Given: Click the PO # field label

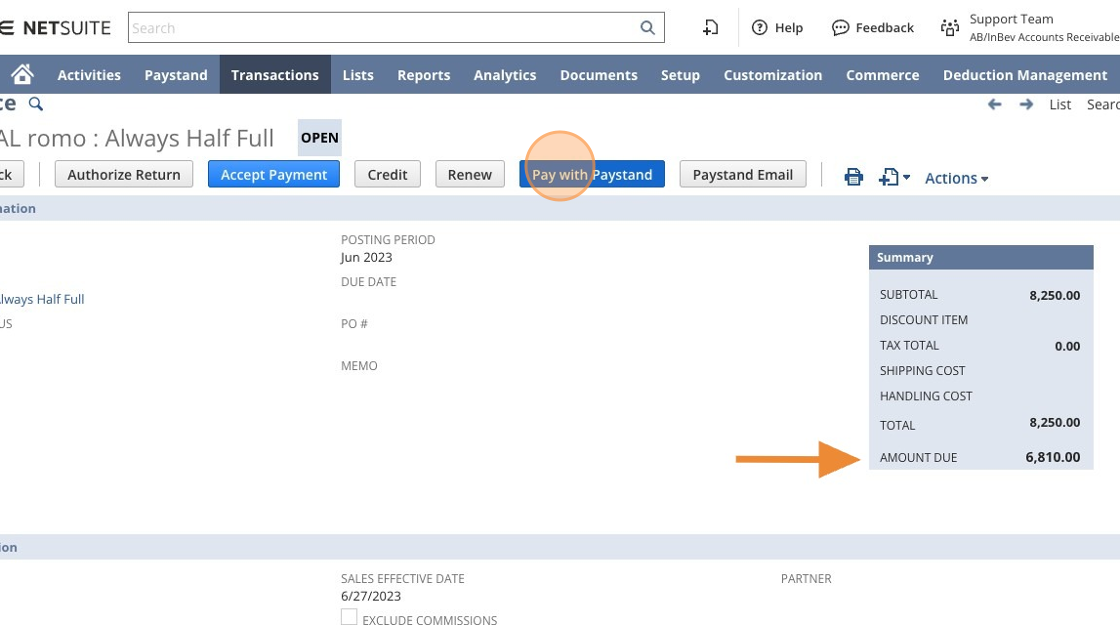Looking at the screenshot, I should point(354,324).
